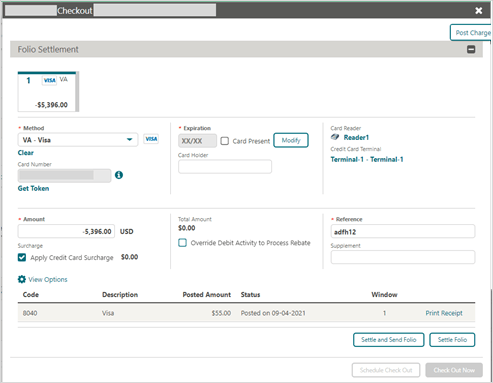Select the 8040 code cell
This screenshot has width=493, height=383.
click(30, 313)
